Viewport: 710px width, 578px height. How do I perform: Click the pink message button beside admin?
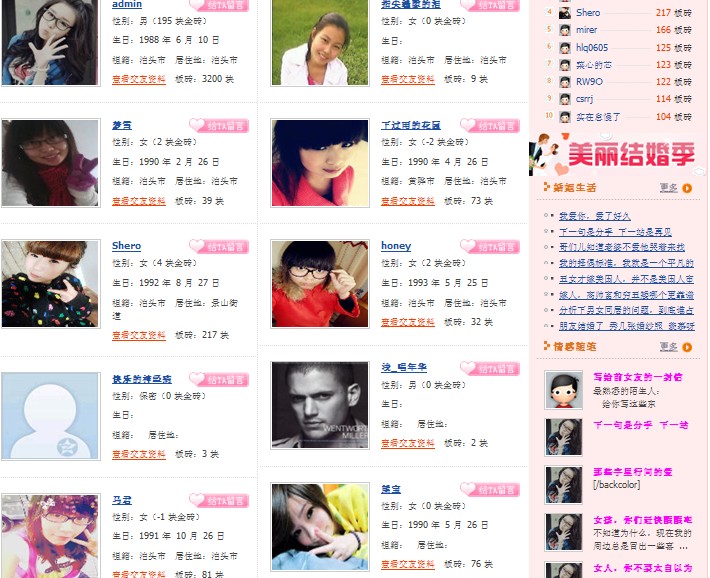coord(219,5)
